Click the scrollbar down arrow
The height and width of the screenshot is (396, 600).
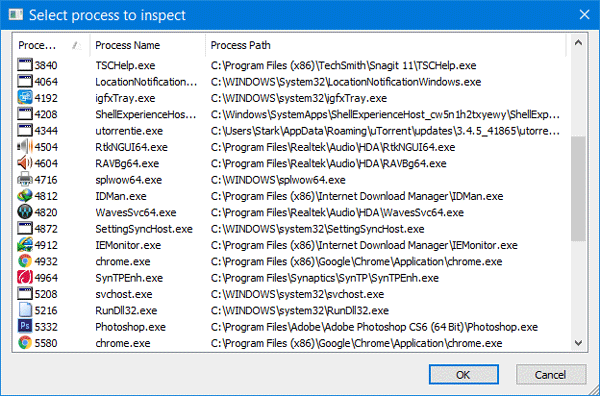point(578,343)
